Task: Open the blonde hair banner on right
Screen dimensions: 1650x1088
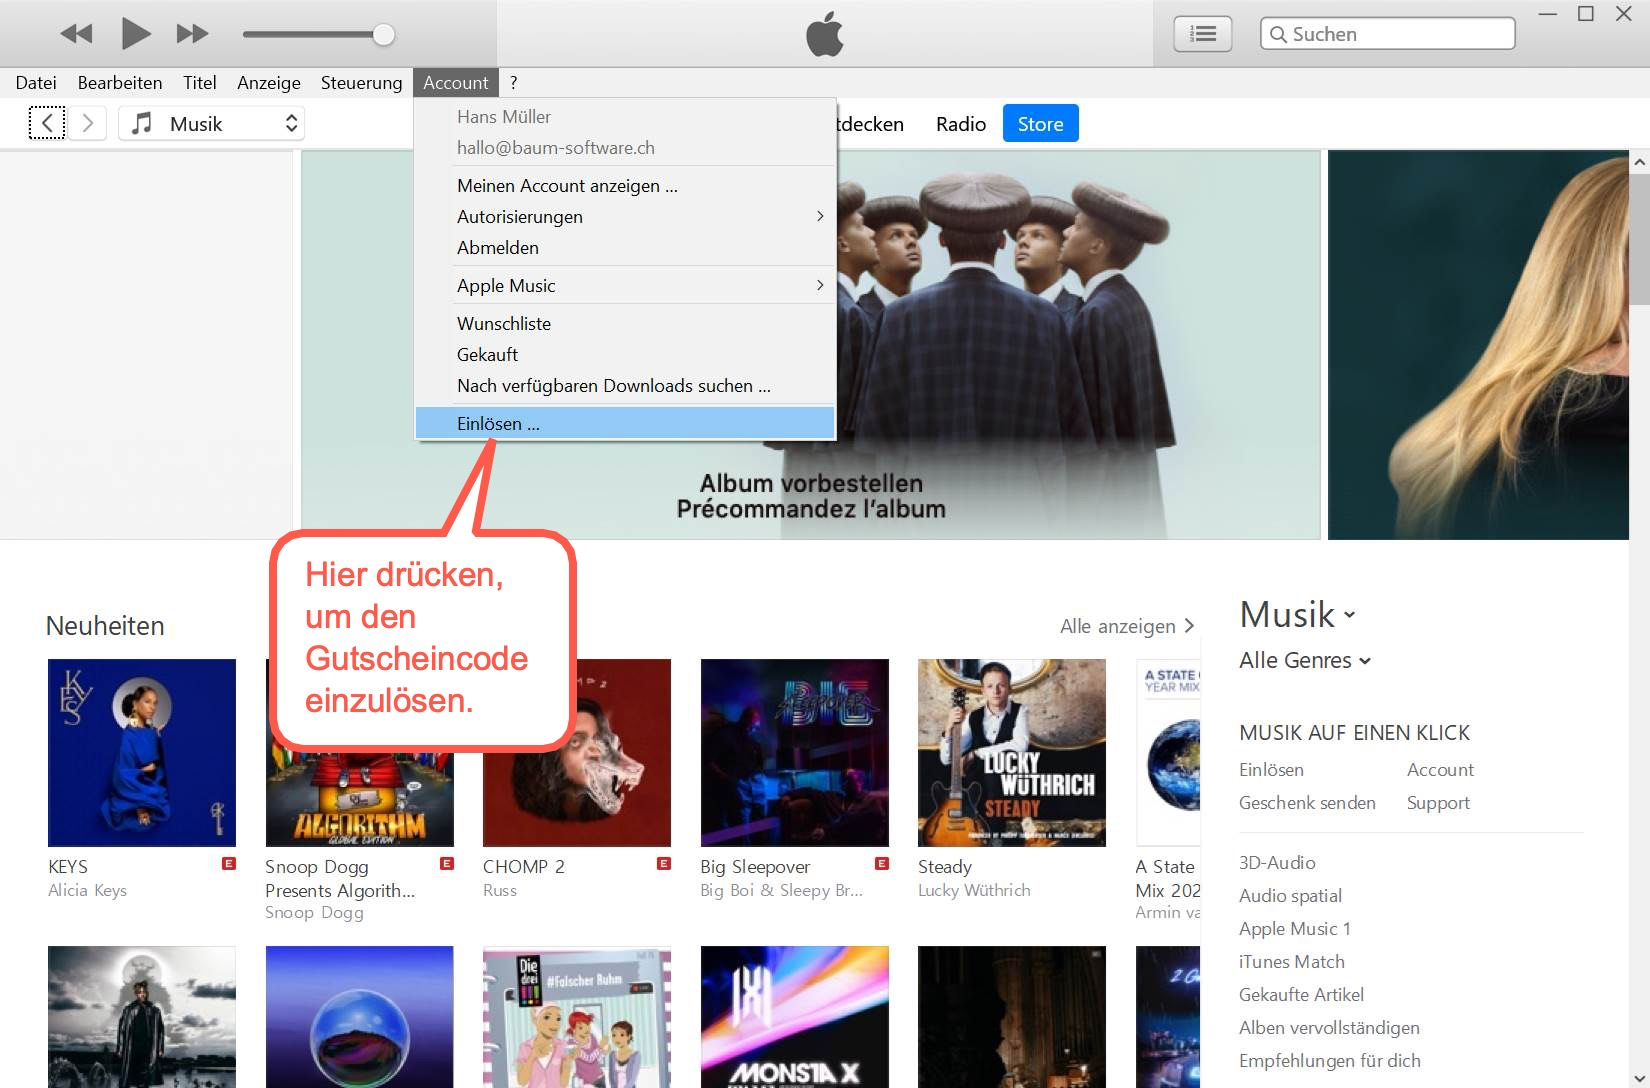Action: click(1478, 345)
